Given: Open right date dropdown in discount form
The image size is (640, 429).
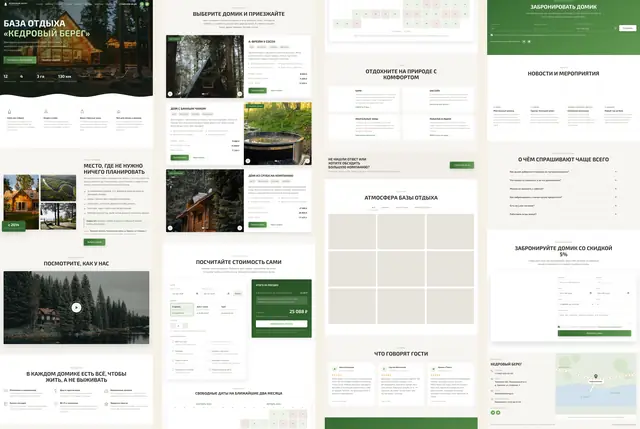Looking at the screenshot, I should tap(613, 293).
